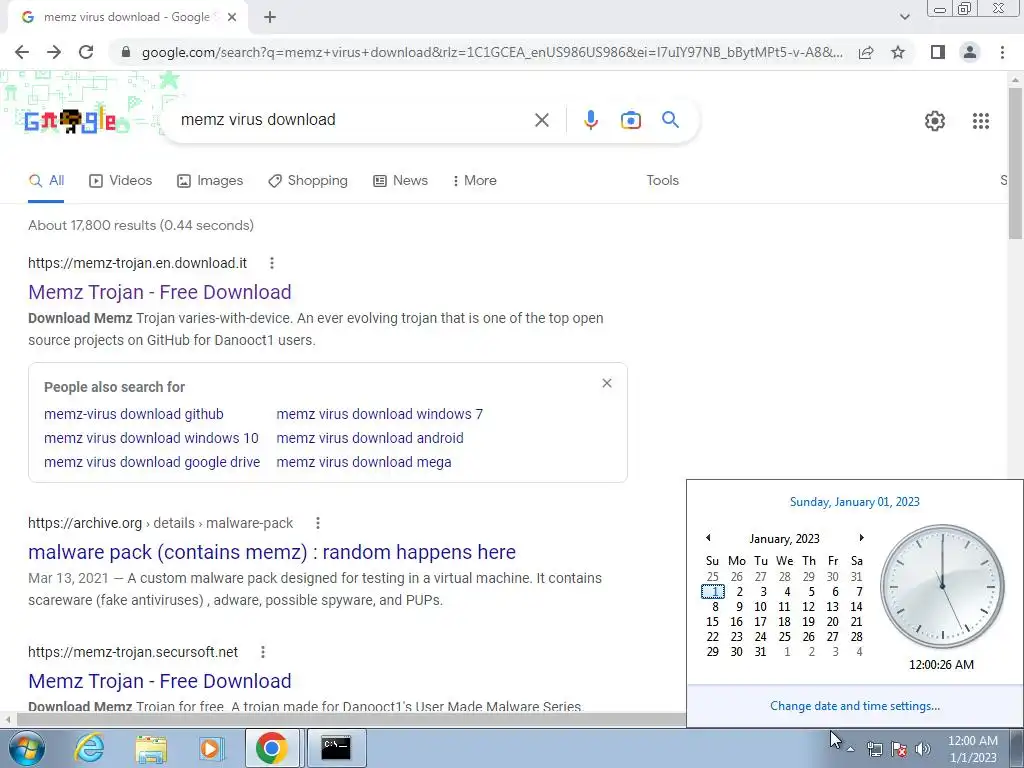Click the horizontal scrollbar at page bottom

pos(350,720)
